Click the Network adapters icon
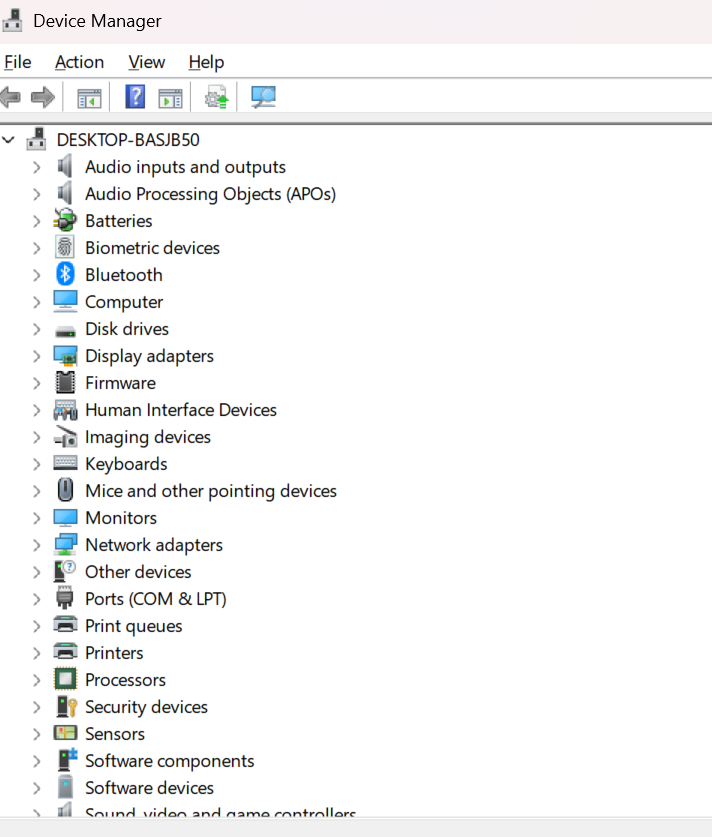 pyautogui.click(x=65, y=544)
